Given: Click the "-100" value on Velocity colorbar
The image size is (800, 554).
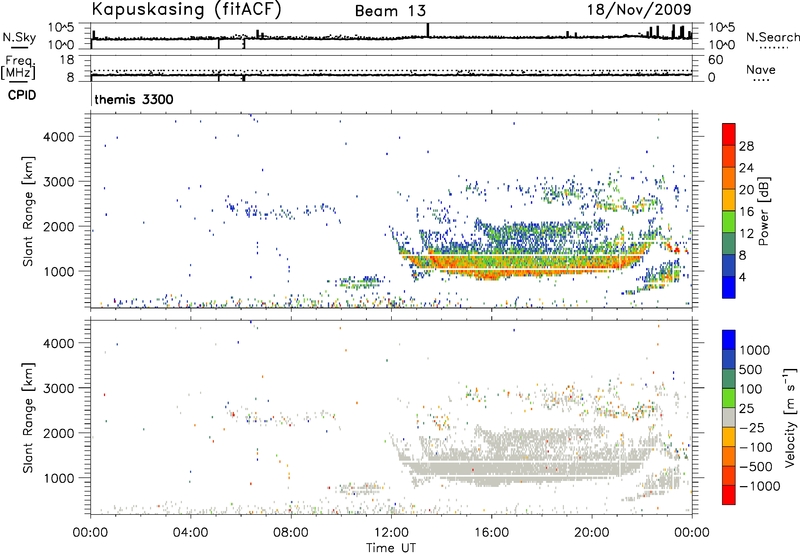Looking at the screenshot, I should click(x=756, y=447).
